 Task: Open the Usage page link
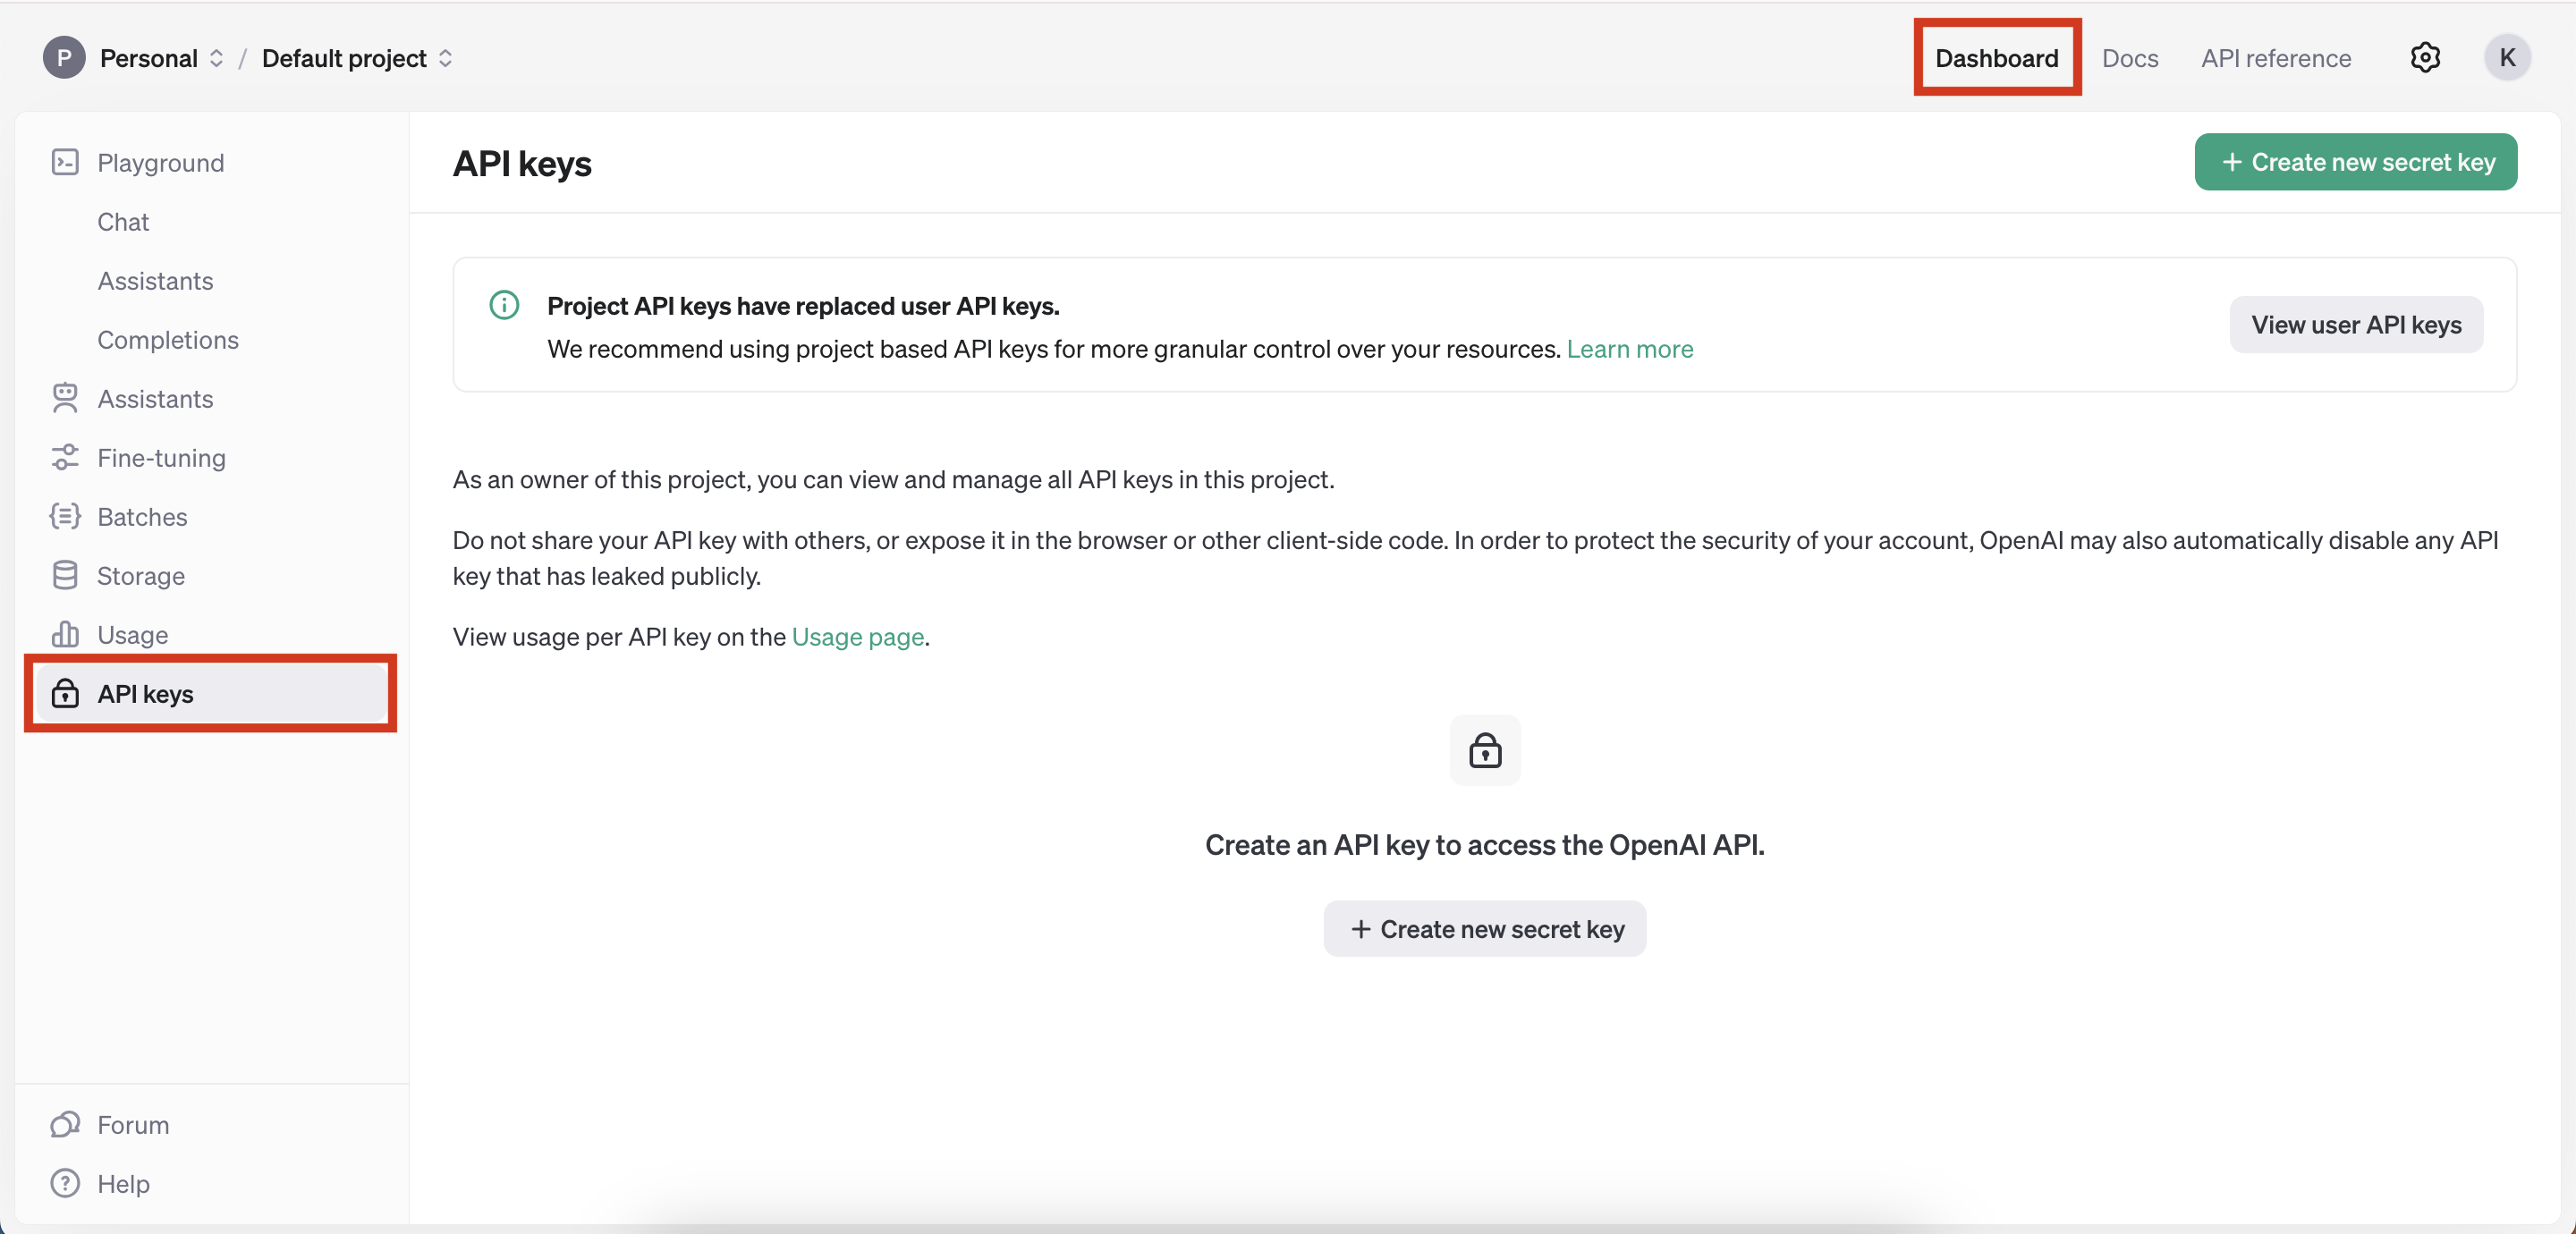coord(857,637)
